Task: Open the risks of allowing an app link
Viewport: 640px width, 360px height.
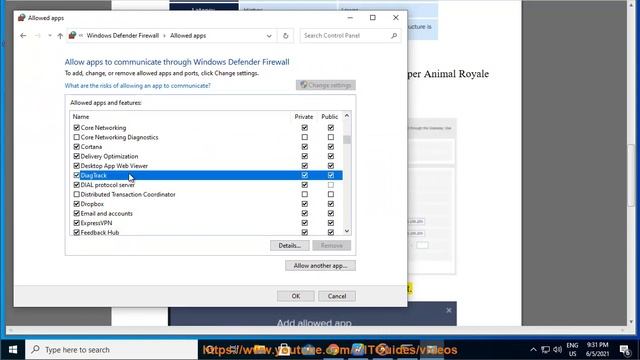Action: click(x=138, y=86)
